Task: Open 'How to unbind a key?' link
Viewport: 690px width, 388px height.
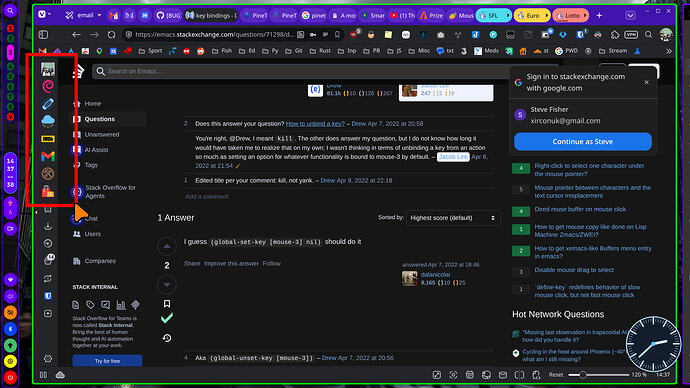Action: click(315, 124)
